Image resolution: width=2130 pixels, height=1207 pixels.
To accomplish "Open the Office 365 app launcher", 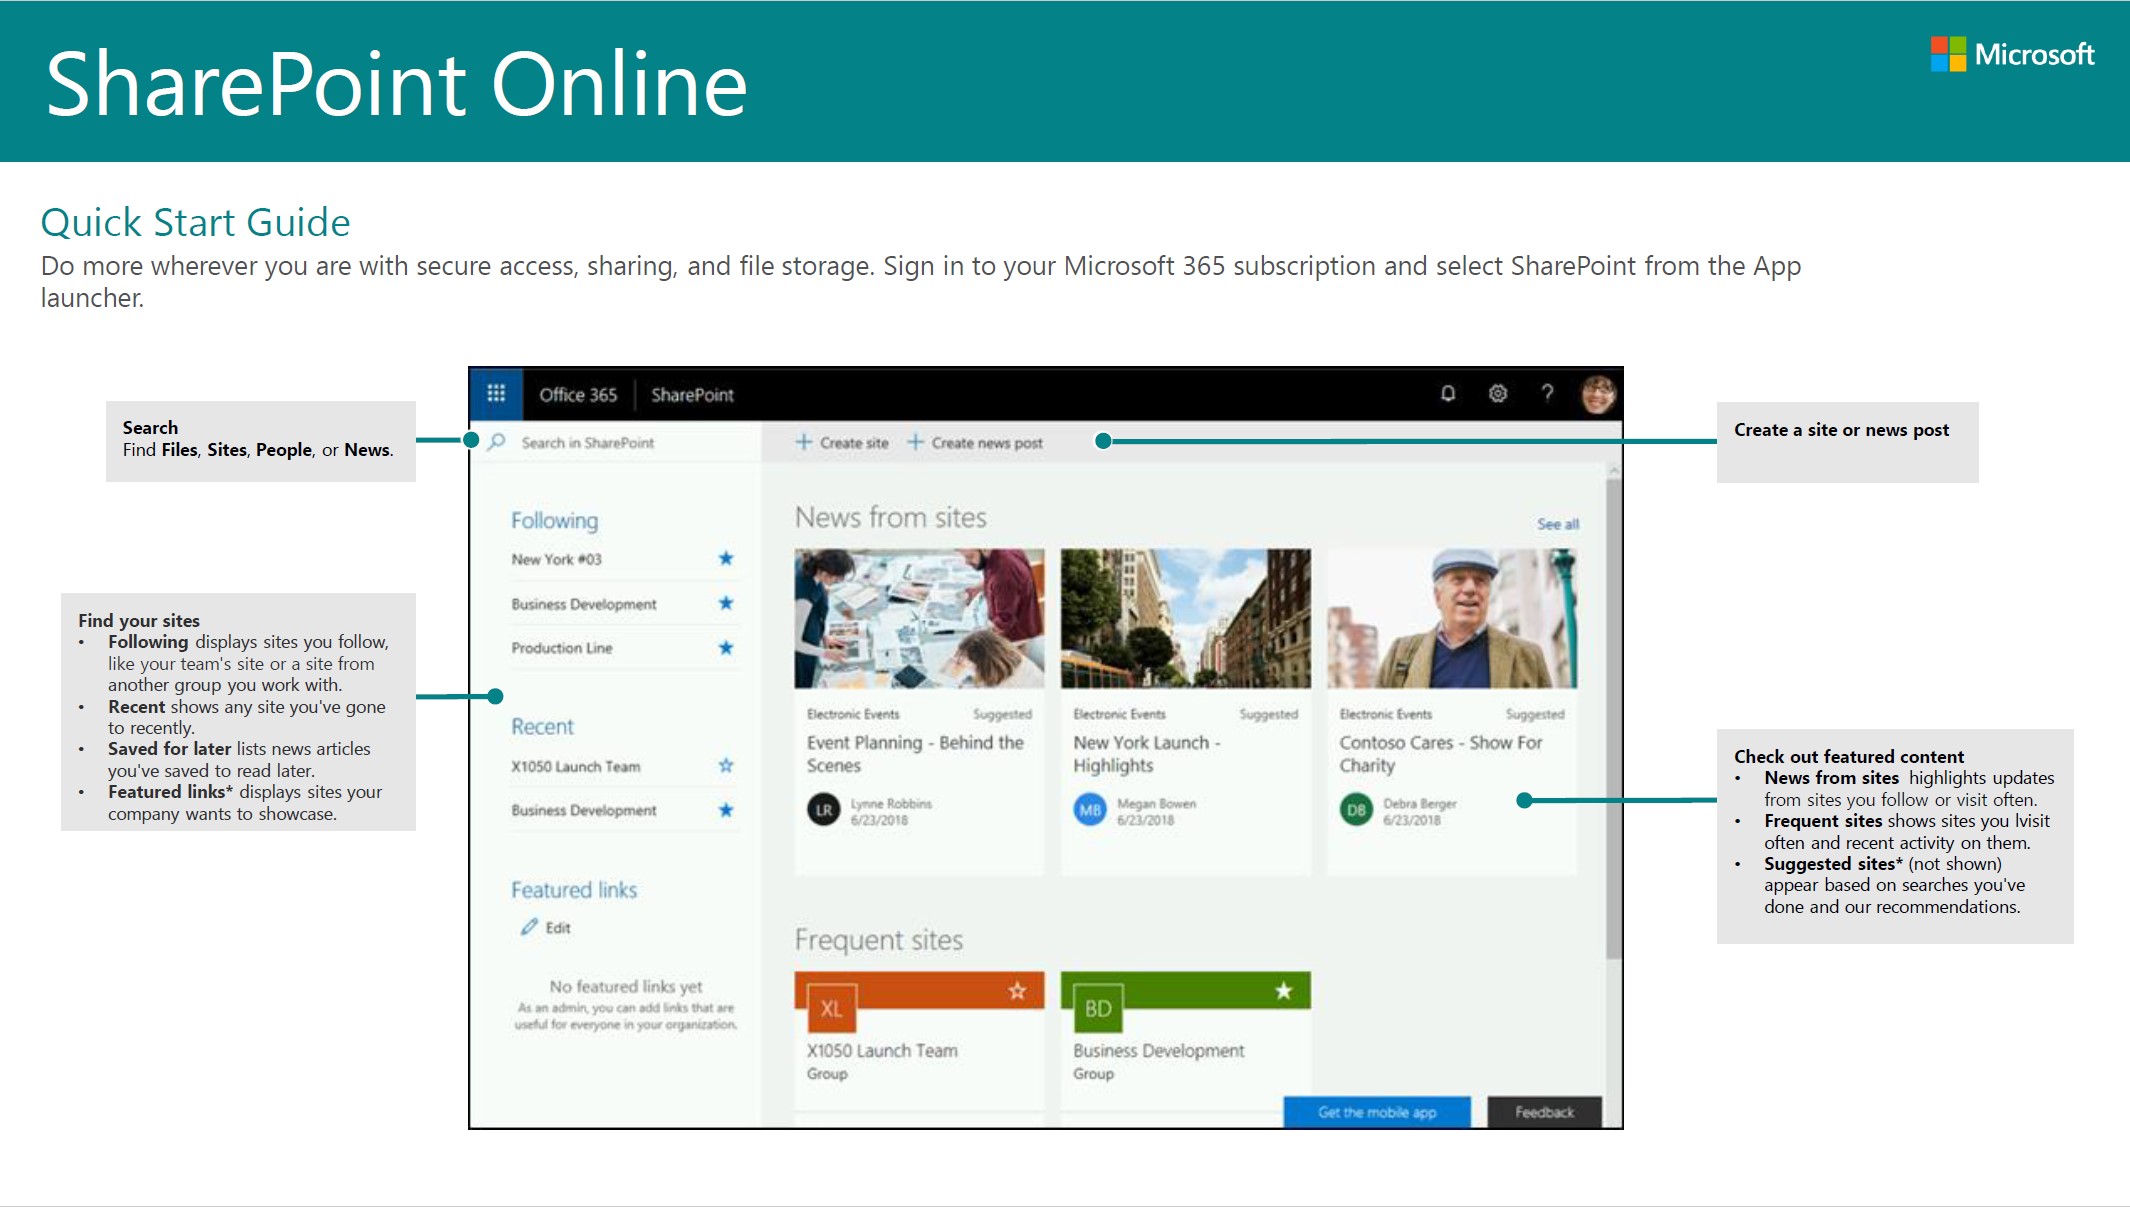I will (495, 393).
